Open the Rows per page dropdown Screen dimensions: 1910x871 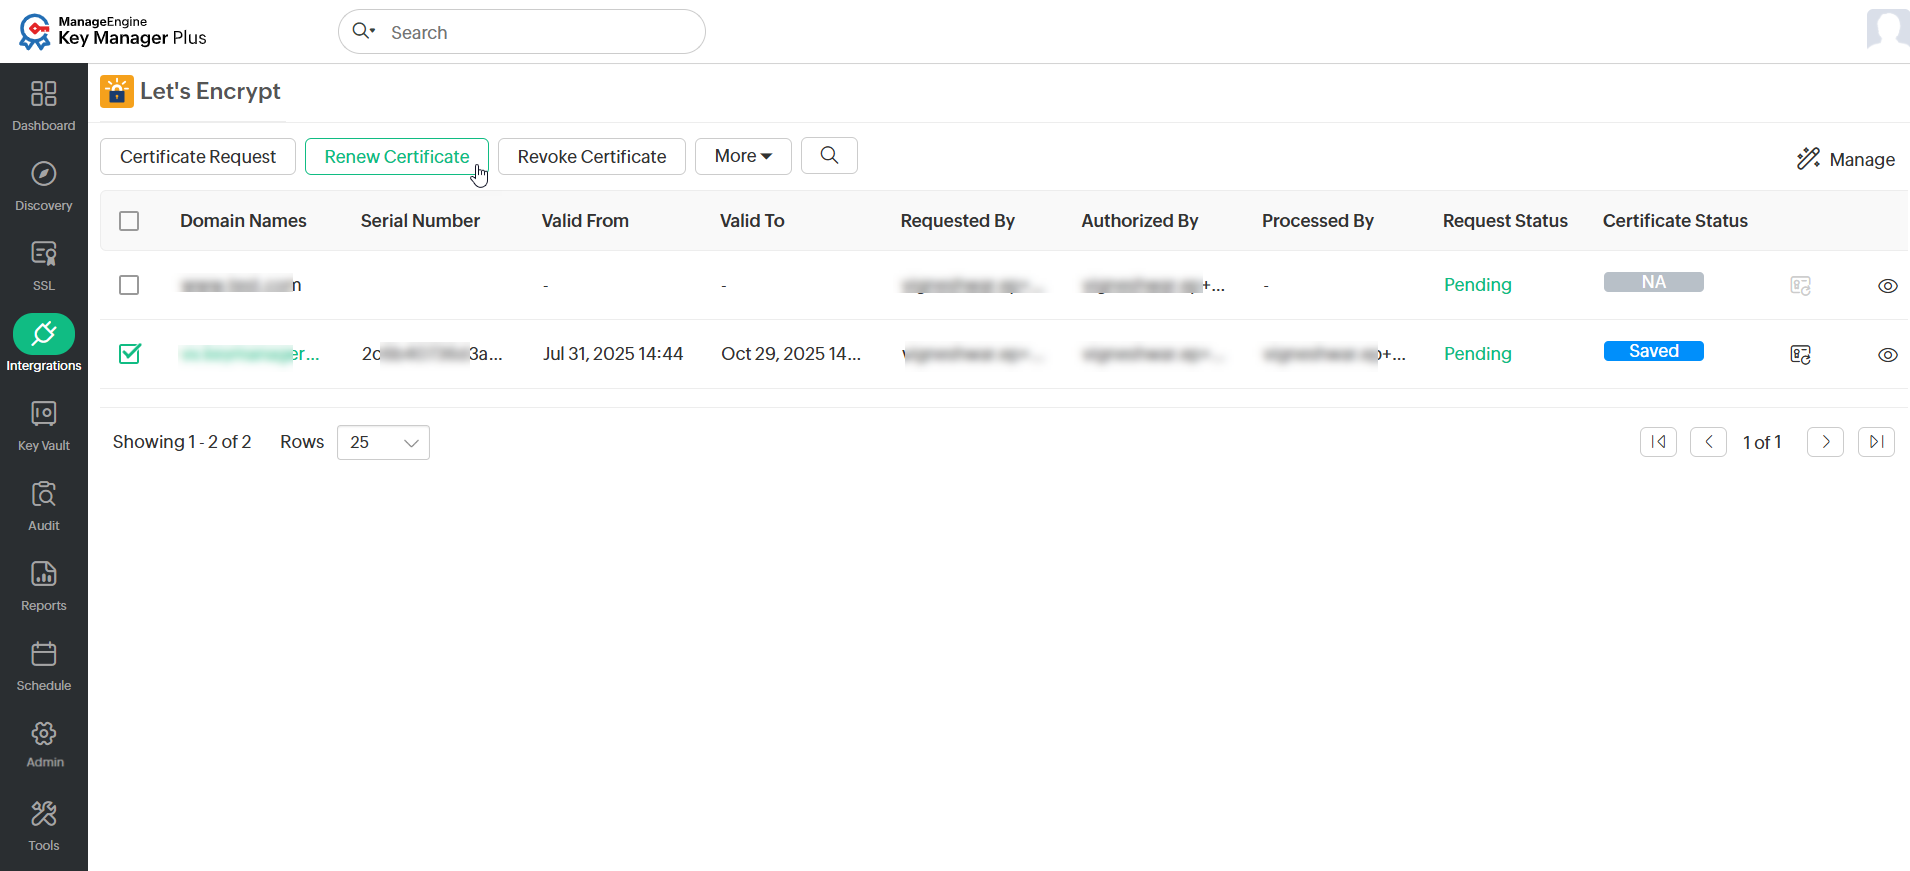383,442
